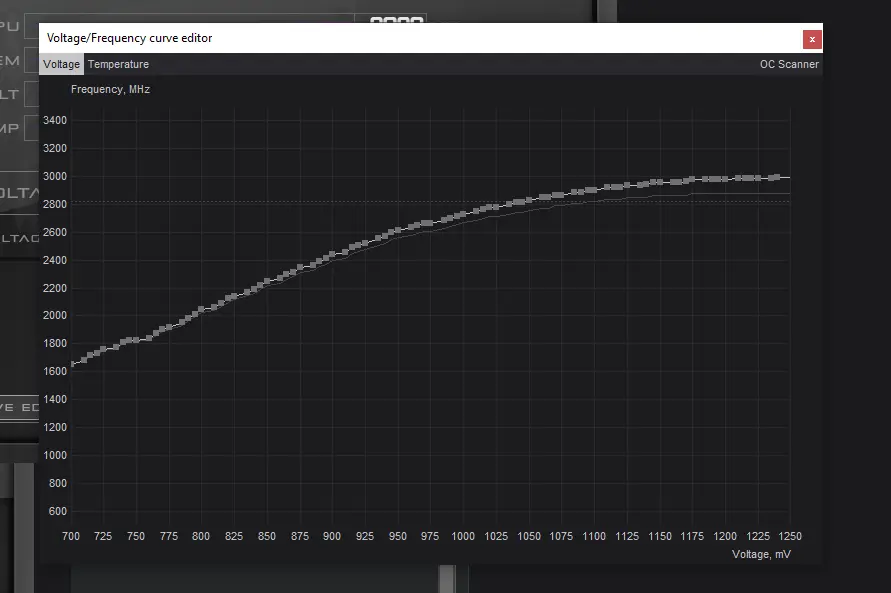Select the curve point at 1175 mV
Image resolution: width=891 pixels, height=593 pixels.
(x=692, y=179)
